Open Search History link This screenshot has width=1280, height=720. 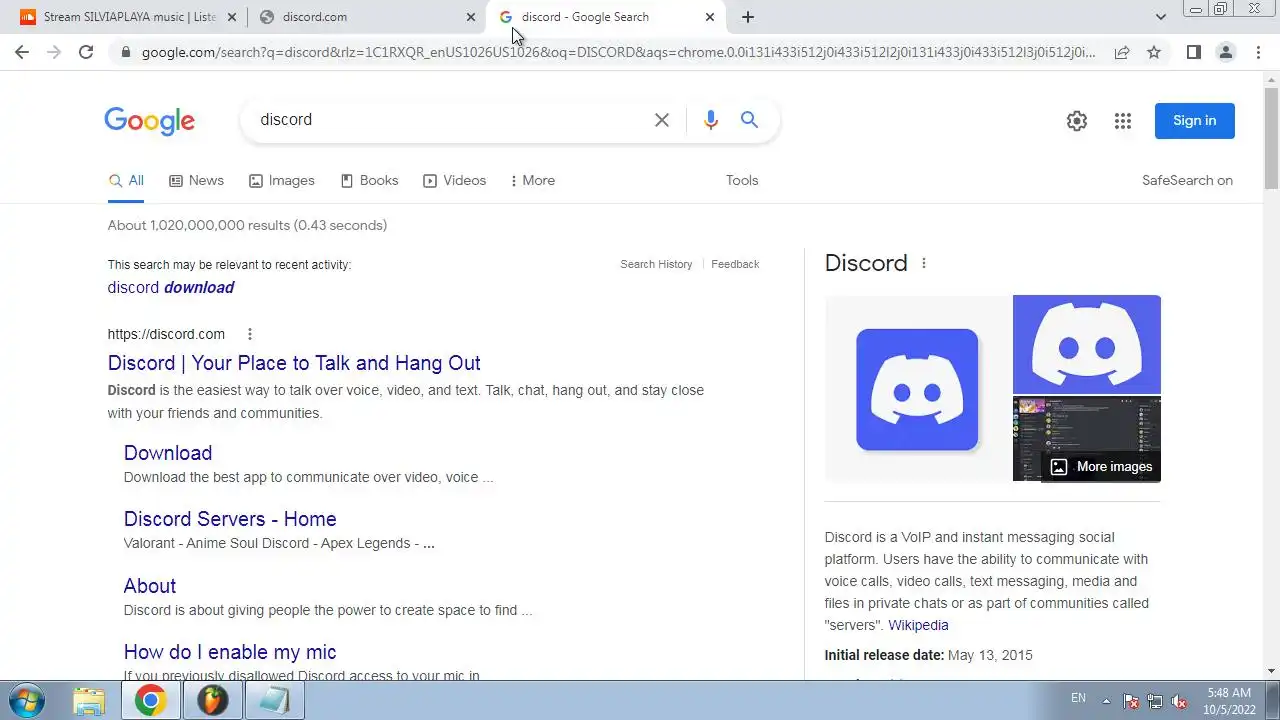click(656, 265)
